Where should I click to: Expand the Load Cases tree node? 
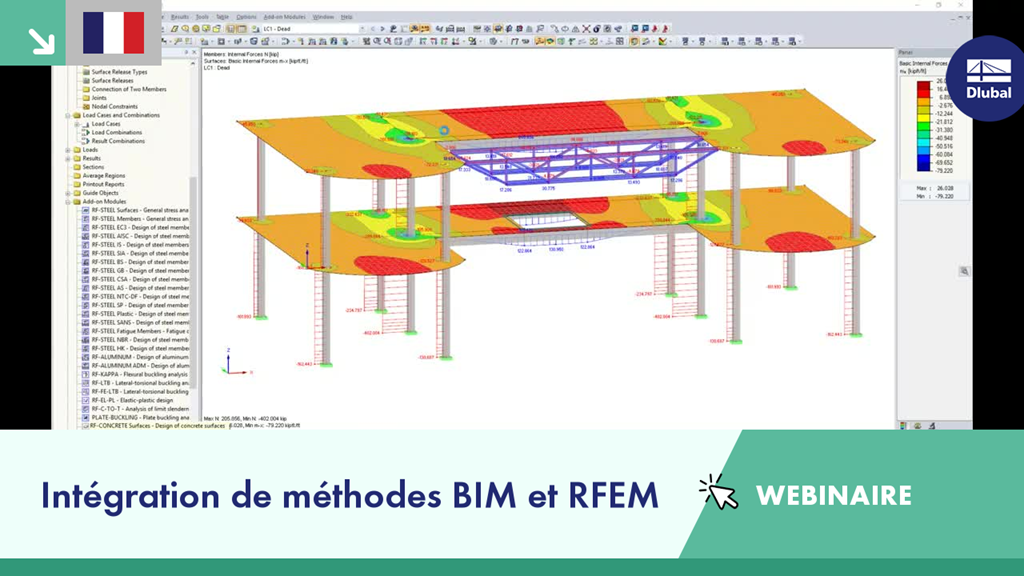tap(77, 123)
